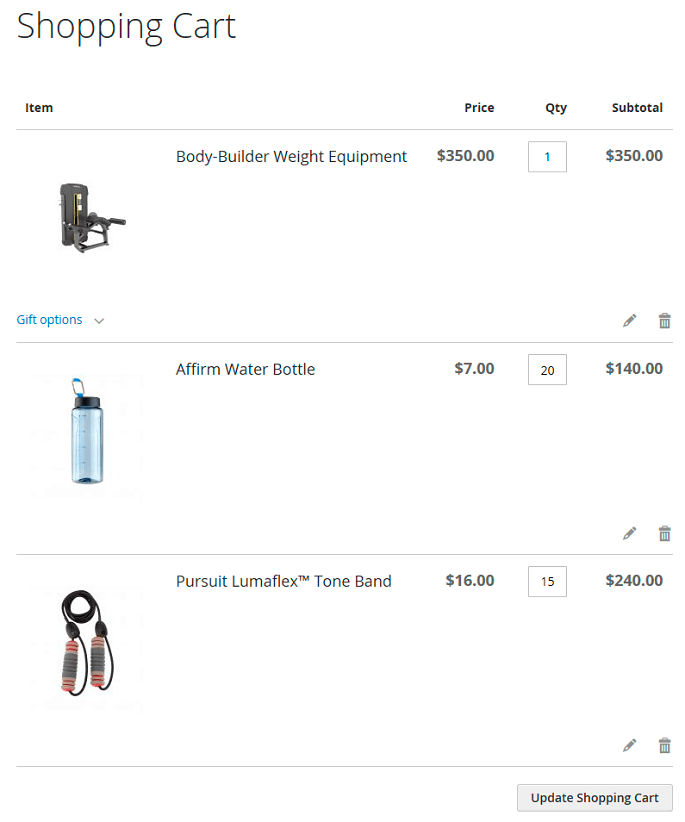
Task: Edit the Body-Builder Weight Equipment item
Action: (629, 321)
